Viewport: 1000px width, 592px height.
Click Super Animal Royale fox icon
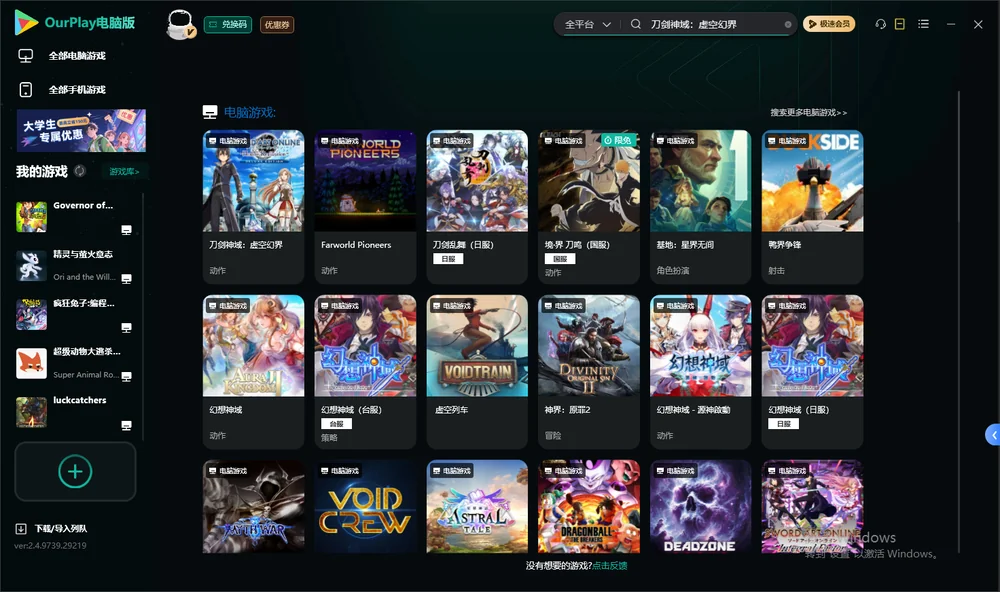click(x=31, y=363)
